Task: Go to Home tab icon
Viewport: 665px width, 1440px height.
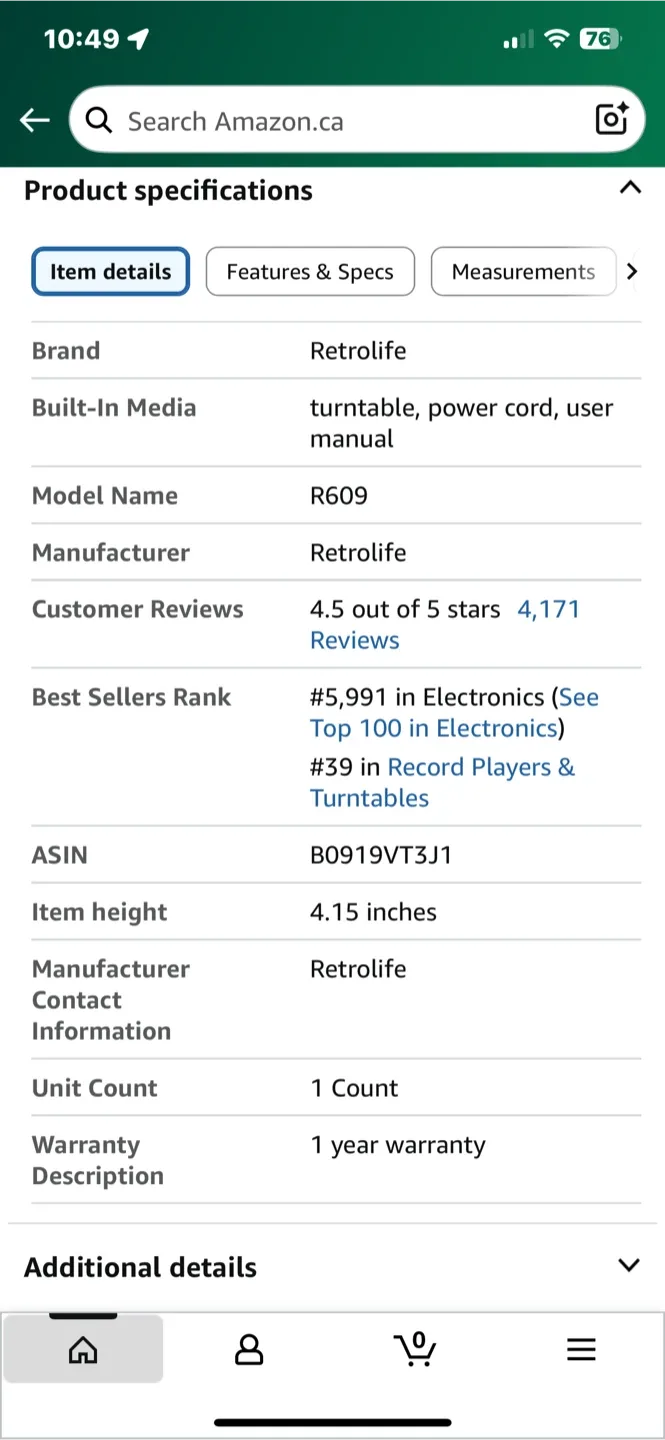Action: pos(83,1350)
